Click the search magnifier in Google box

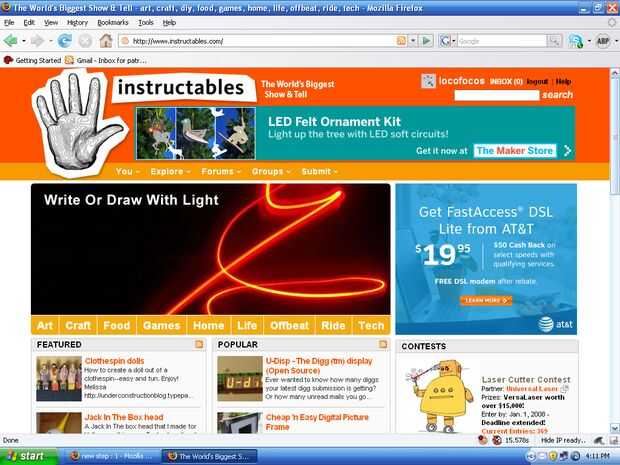coord(554,41)
